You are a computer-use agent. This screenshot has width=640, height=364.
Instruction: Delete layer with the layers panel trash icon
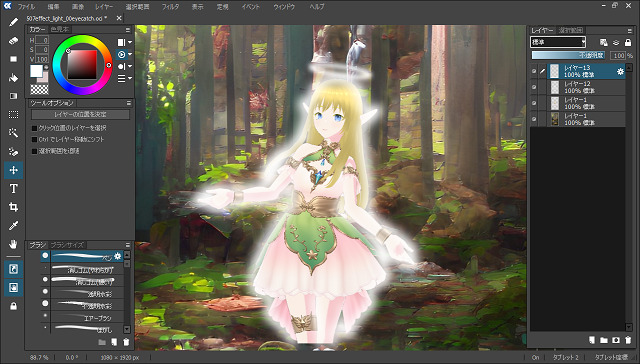pos(628,340)
